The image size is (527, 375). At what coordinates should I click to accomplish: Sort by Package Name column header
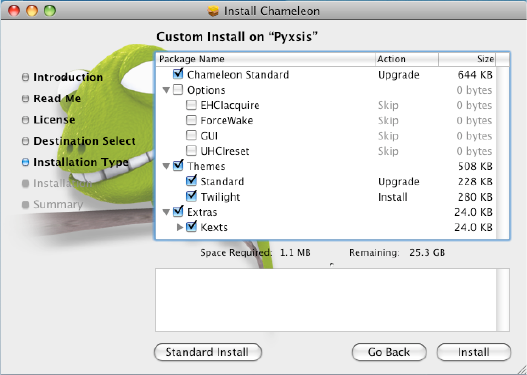[x=266, y=59]
